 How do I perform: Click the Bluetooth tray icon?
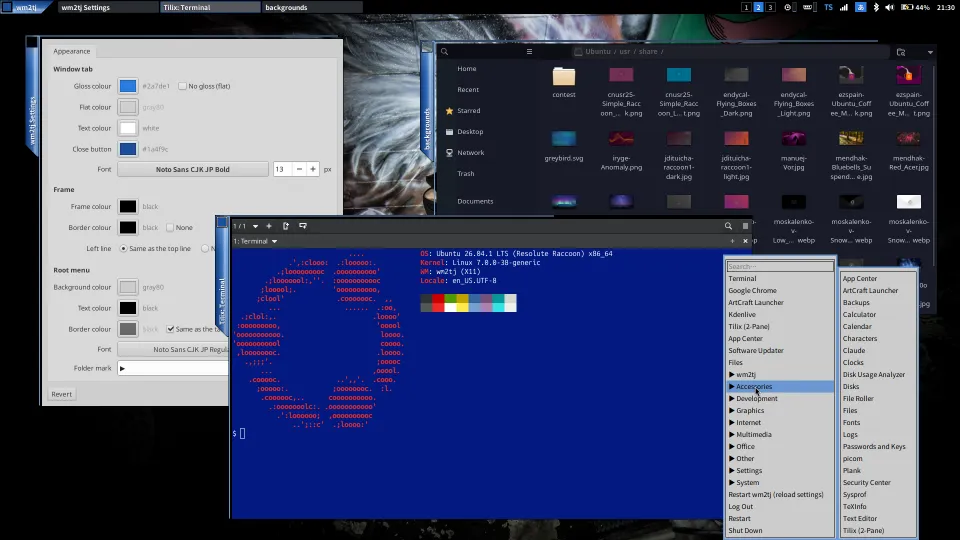click(x=876, y=7)
